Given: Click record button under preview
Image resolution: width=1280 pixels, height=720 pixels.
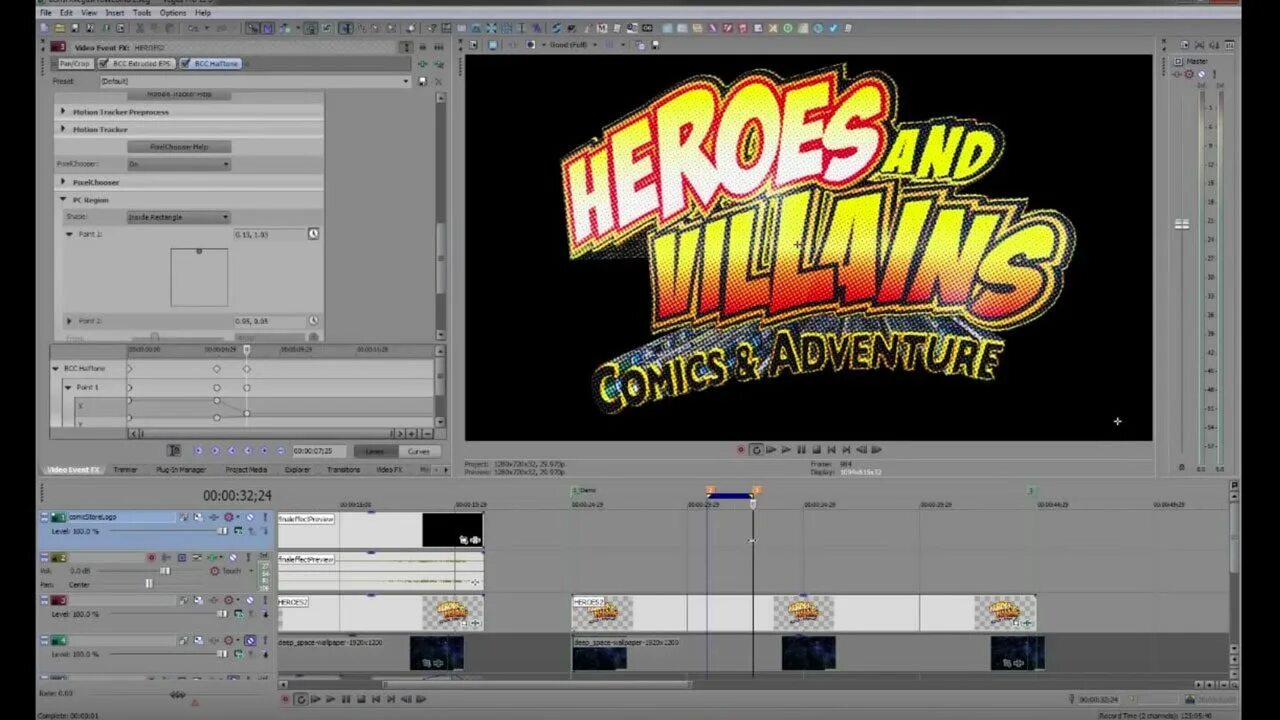Looking at the screenshot, I should tap(741, 450).
